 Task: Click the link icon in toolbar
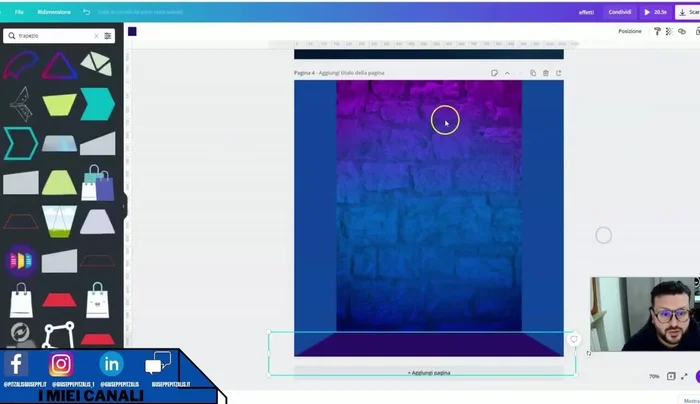pyautogui.click(x=682, y=31)
